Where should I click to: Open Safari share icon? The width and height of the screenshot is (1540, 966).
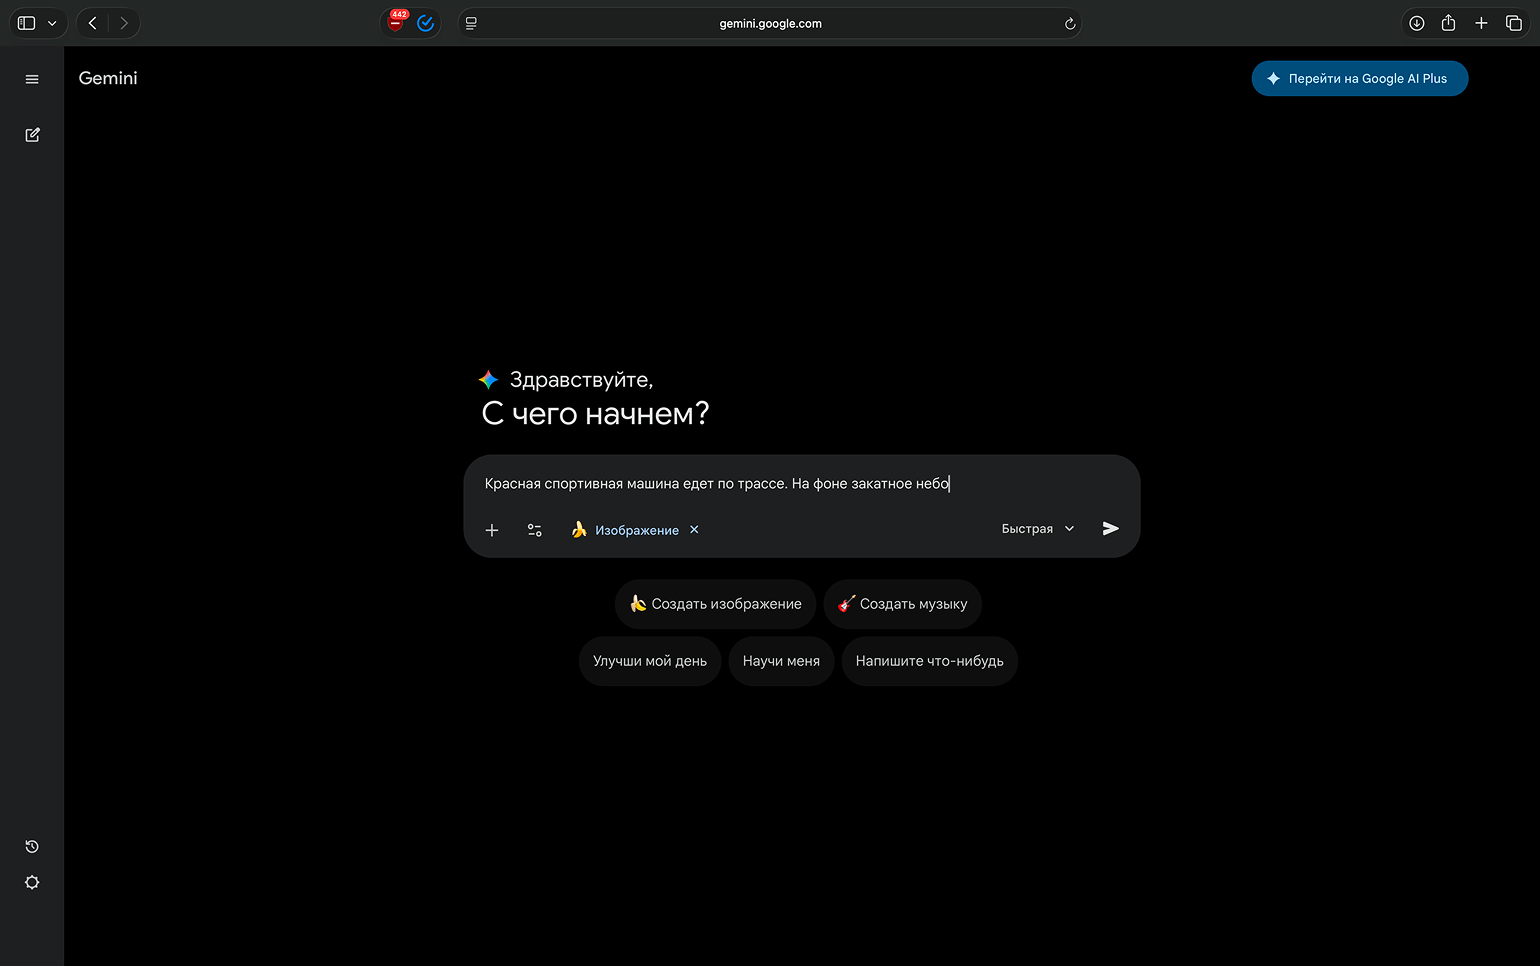click(x=1448, y=23)
